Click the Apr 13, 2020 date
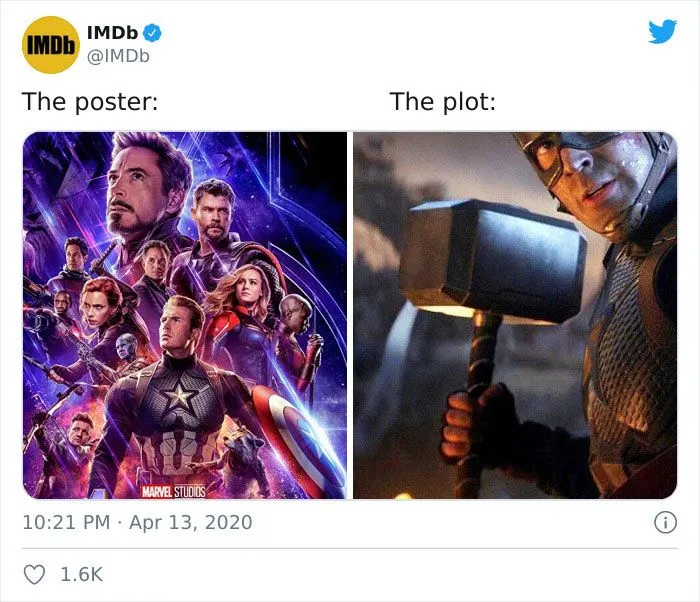The width and height of the screenshot is (700, 602). pos(191,523)
